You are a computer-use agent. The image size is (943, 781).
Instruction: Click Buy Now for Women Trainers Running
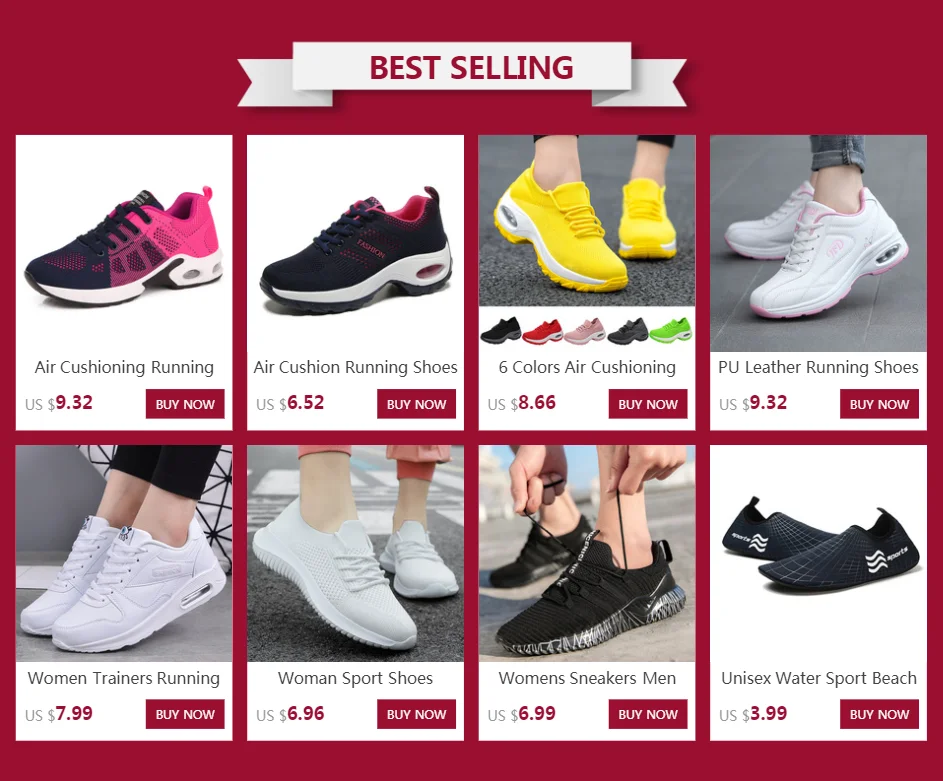[185, 714]
